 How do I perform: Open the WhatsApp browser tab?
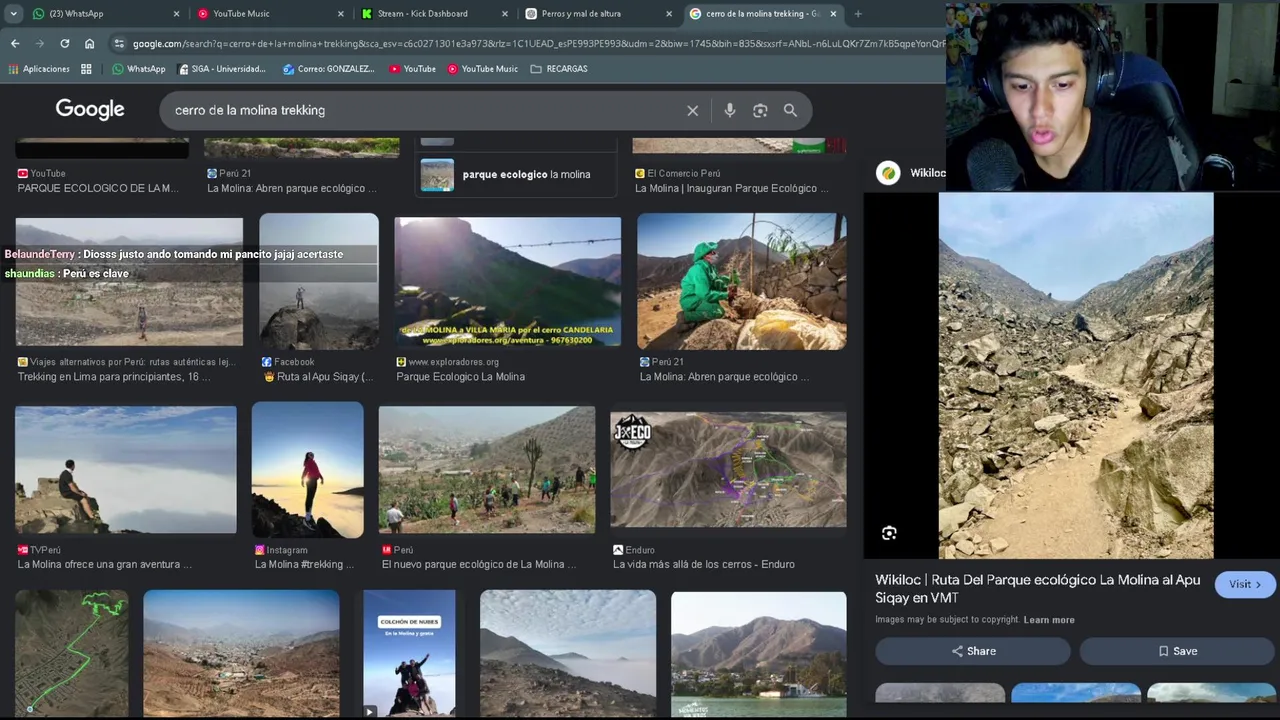(x=104, y=14)
